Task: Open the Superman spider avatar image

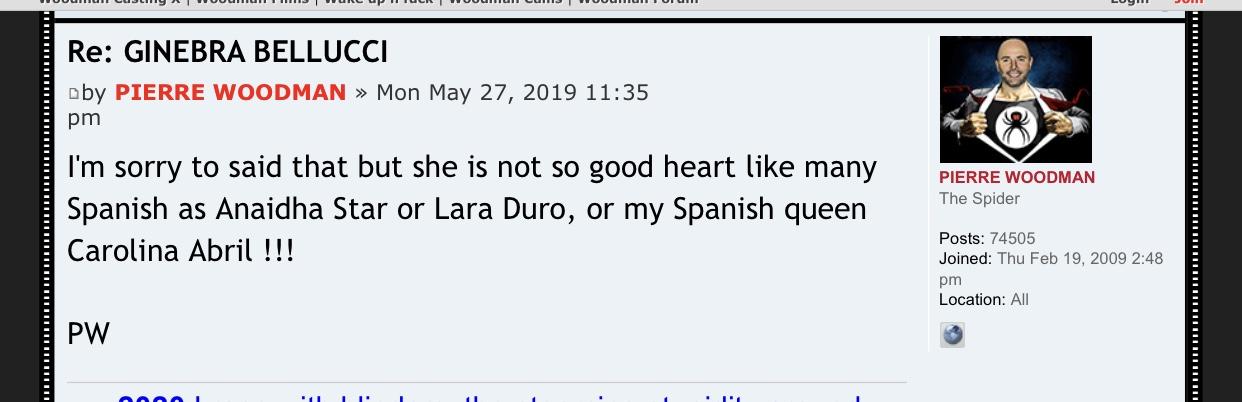Action: point(1015,99)
